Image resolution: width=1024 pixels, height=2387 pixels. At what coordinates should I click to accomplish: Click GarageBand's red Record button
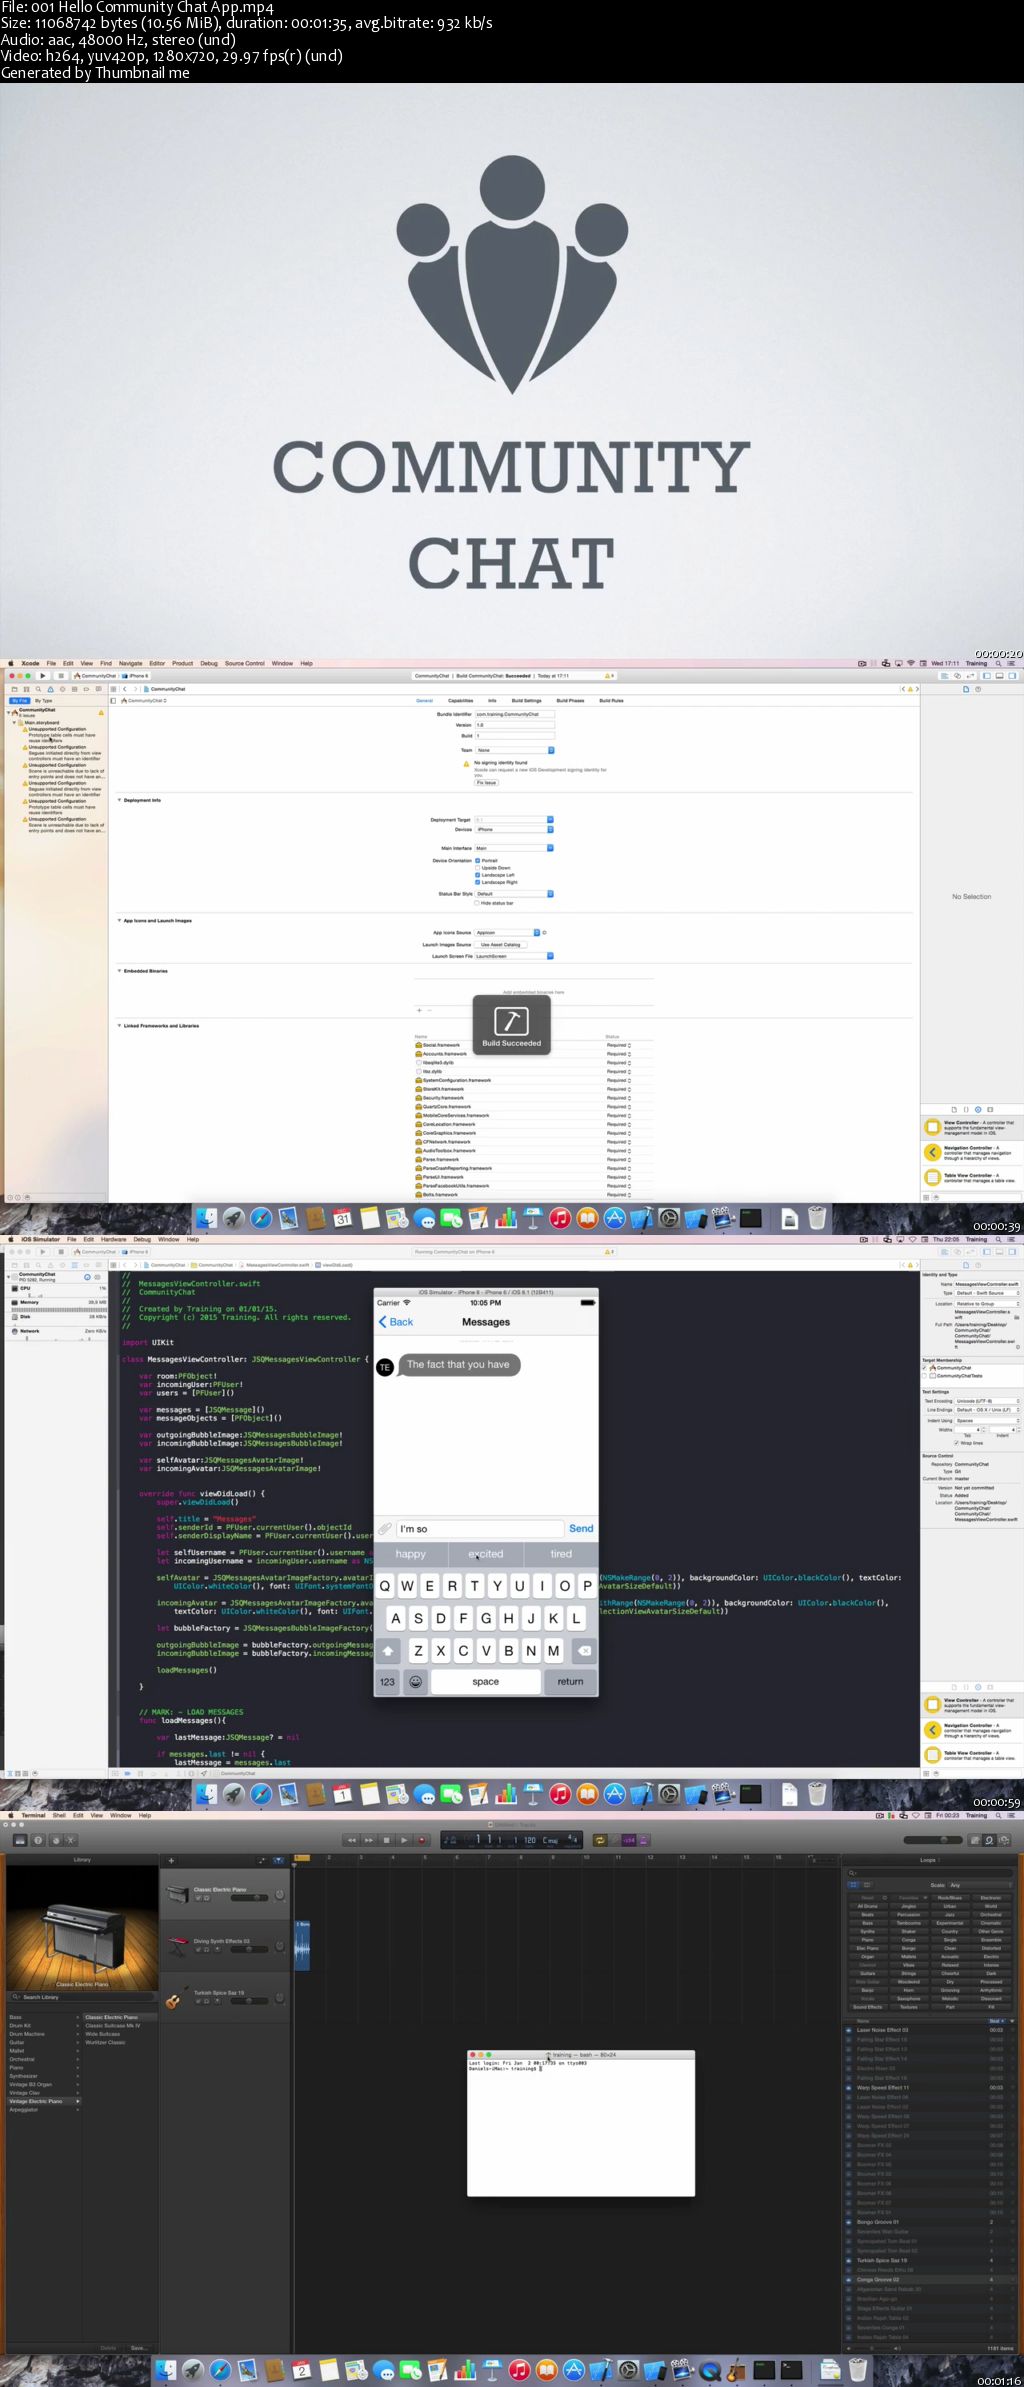pos(422,1840)
